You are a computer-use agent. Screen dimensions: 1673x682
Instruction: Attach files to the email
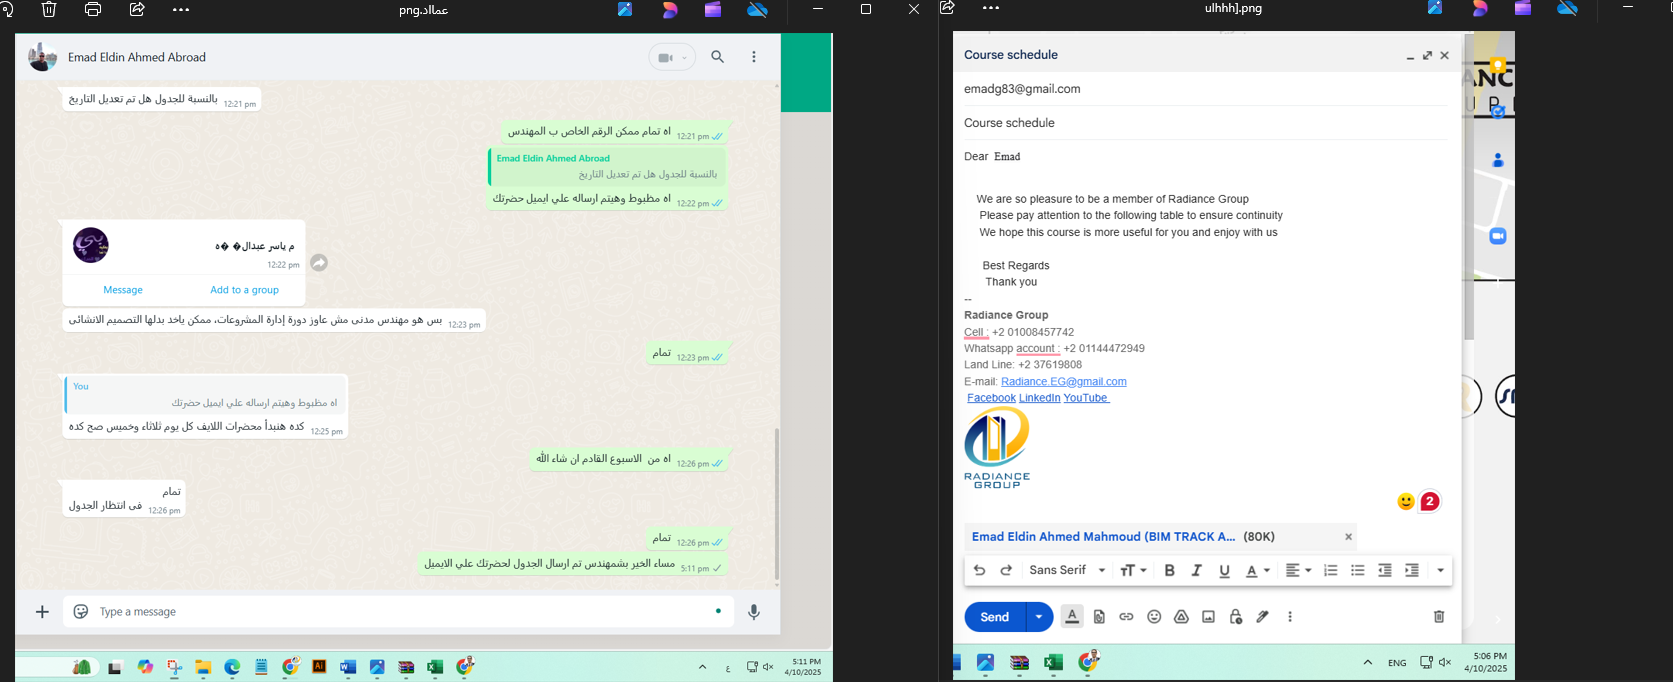point(1099,617)
